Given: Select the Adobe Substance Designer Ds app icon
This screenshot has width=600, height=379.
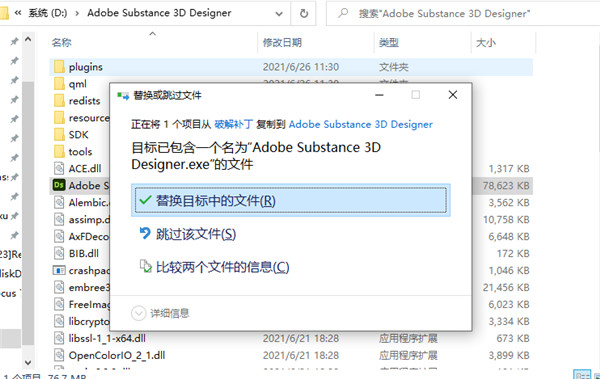Looking at the screenshot, I should tap(59, 185).
